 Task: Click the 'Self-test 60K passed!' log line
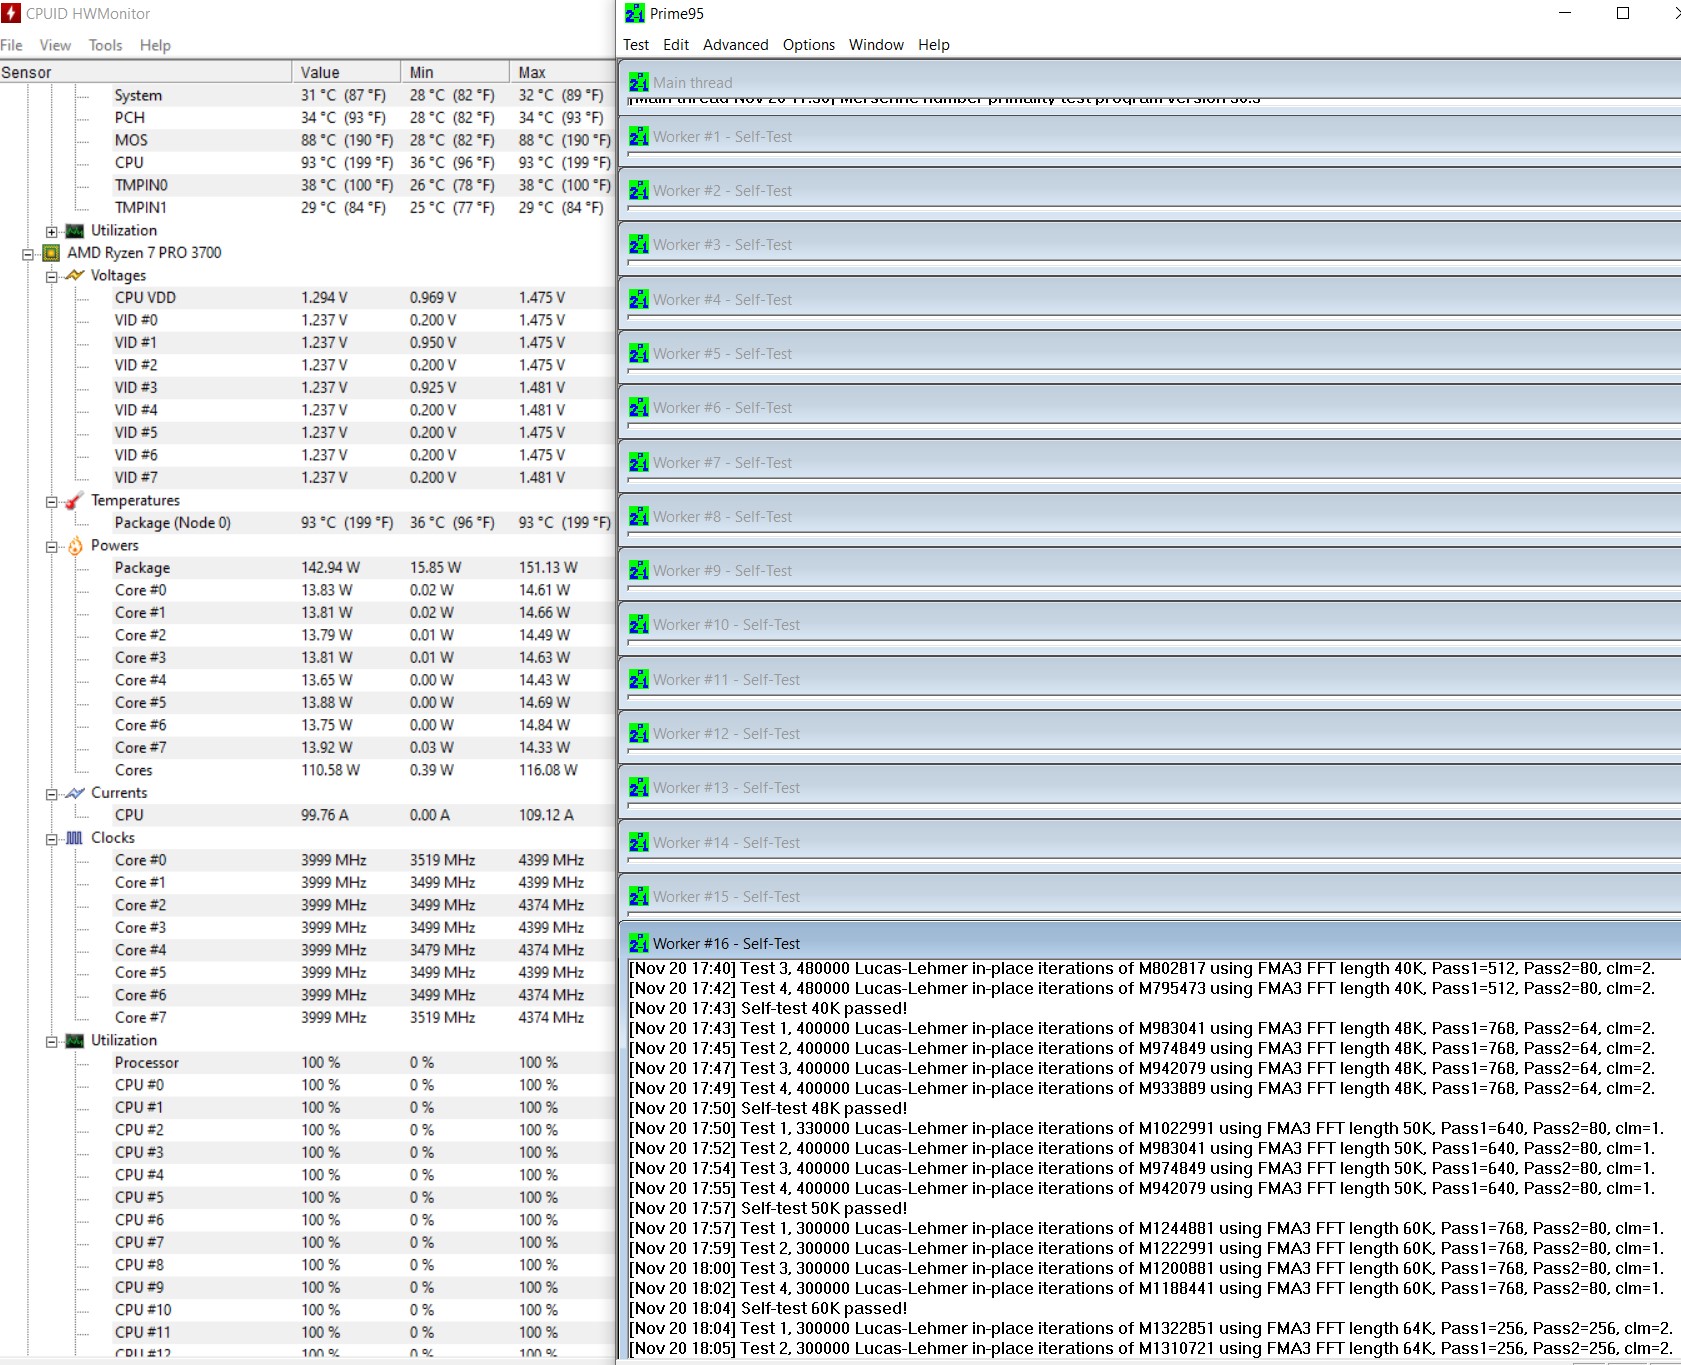click(768, 1308)
